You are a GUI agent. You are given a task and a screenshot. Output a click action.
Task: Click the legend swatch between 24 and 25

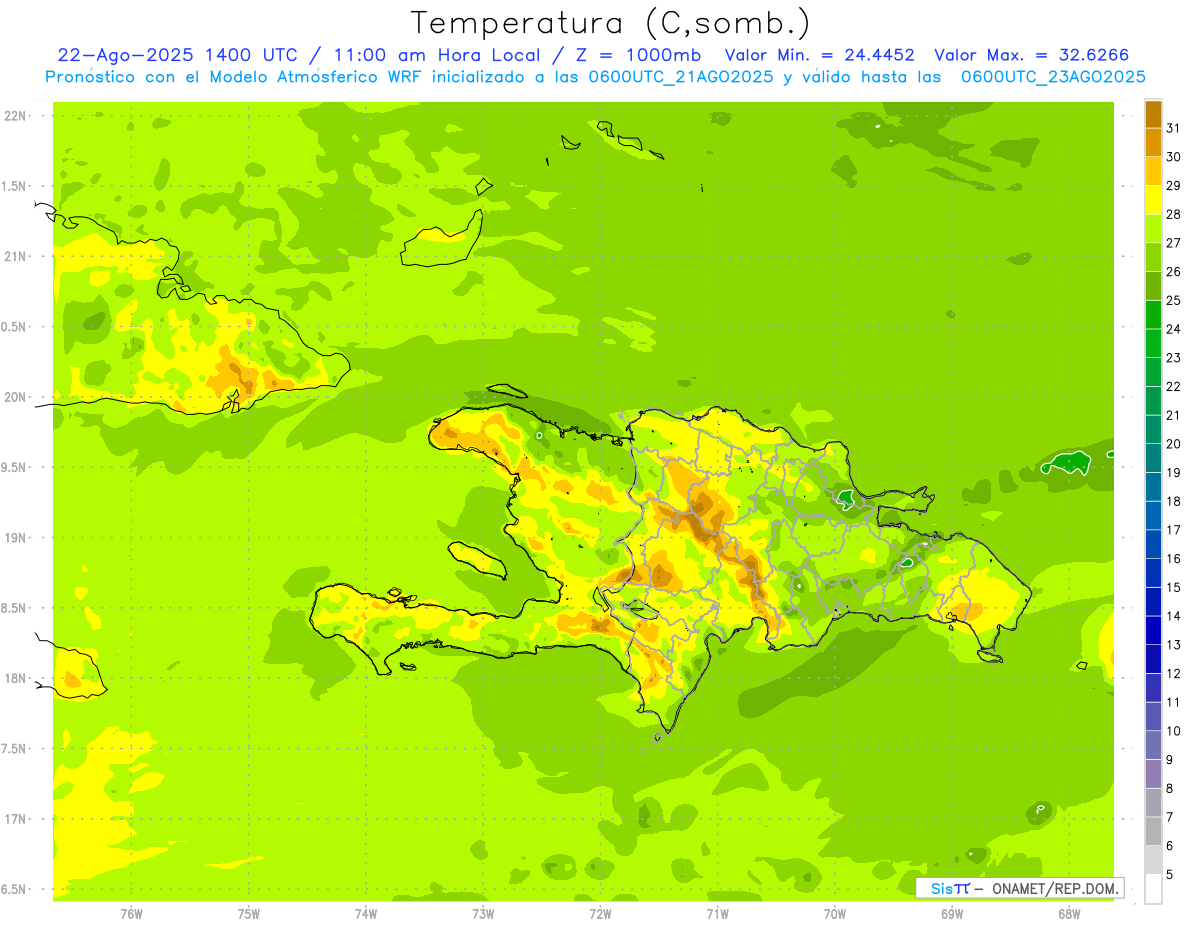(x=1153, y=315)
